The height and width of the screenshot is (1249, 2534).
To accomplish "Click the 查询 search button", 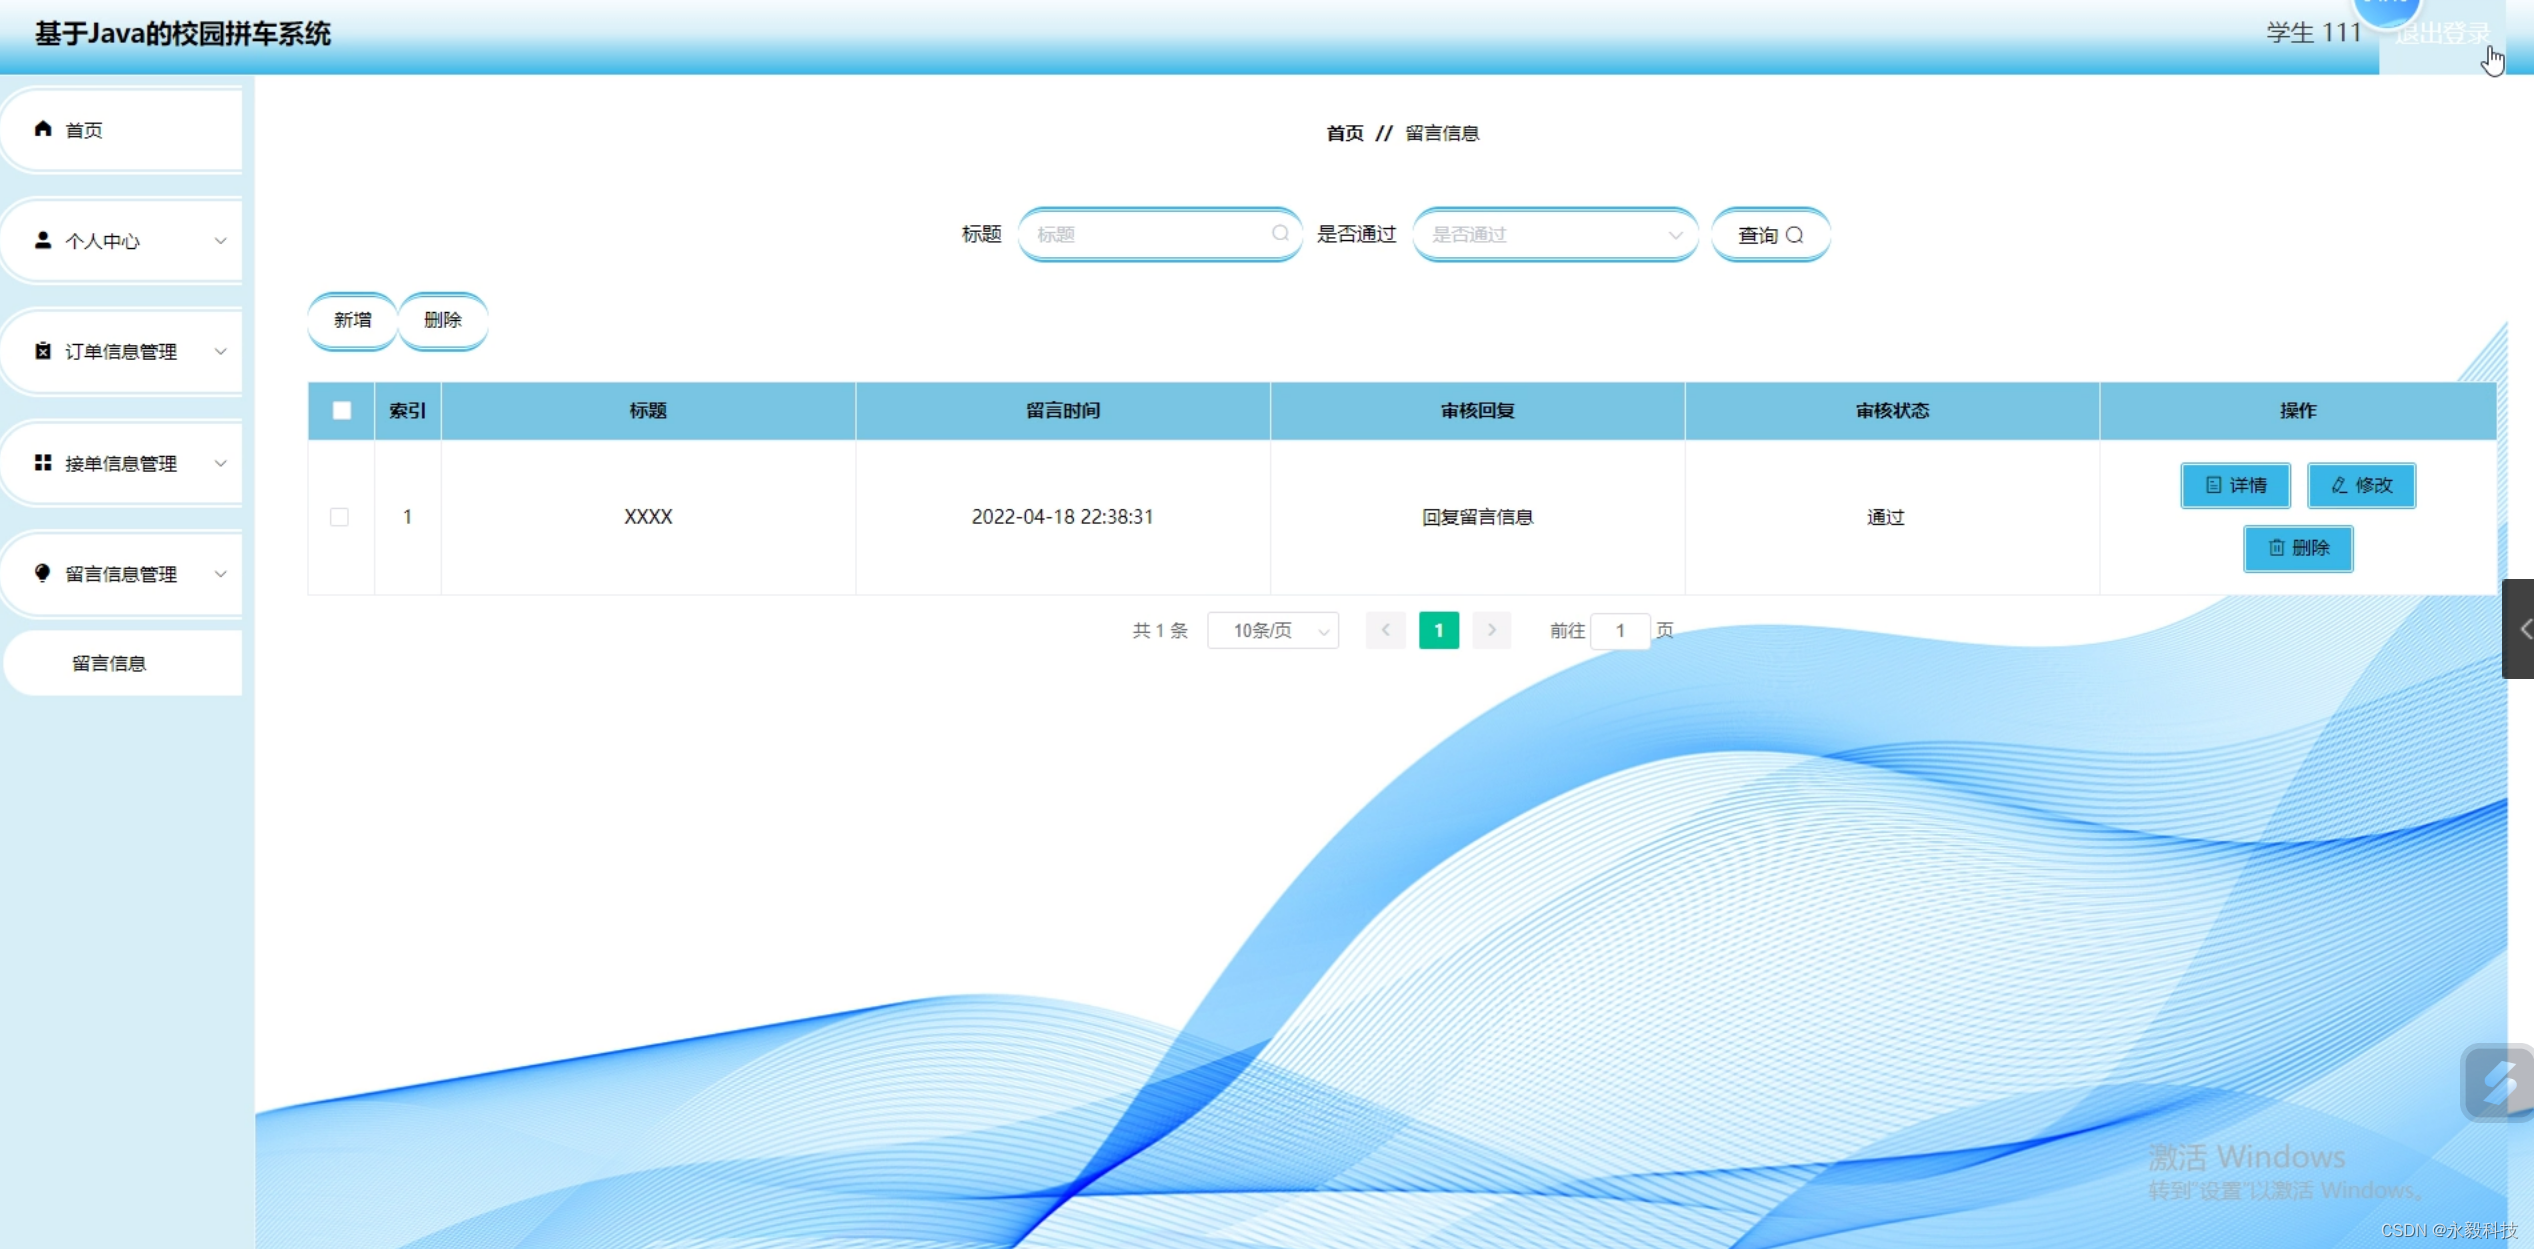I will [x=1770, y=235].
